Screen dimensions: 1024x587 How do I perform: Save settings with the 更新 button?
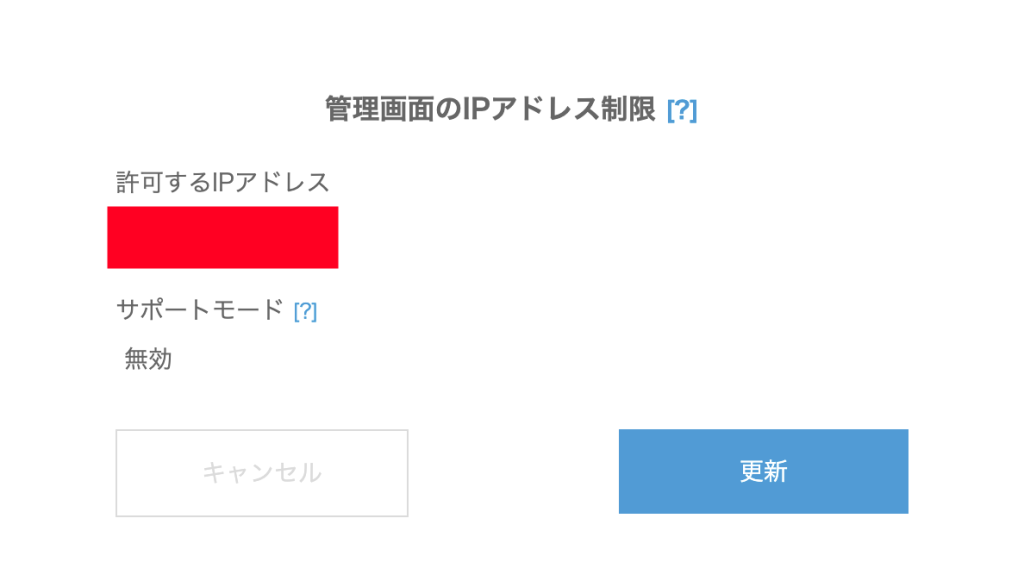[763, 472]
